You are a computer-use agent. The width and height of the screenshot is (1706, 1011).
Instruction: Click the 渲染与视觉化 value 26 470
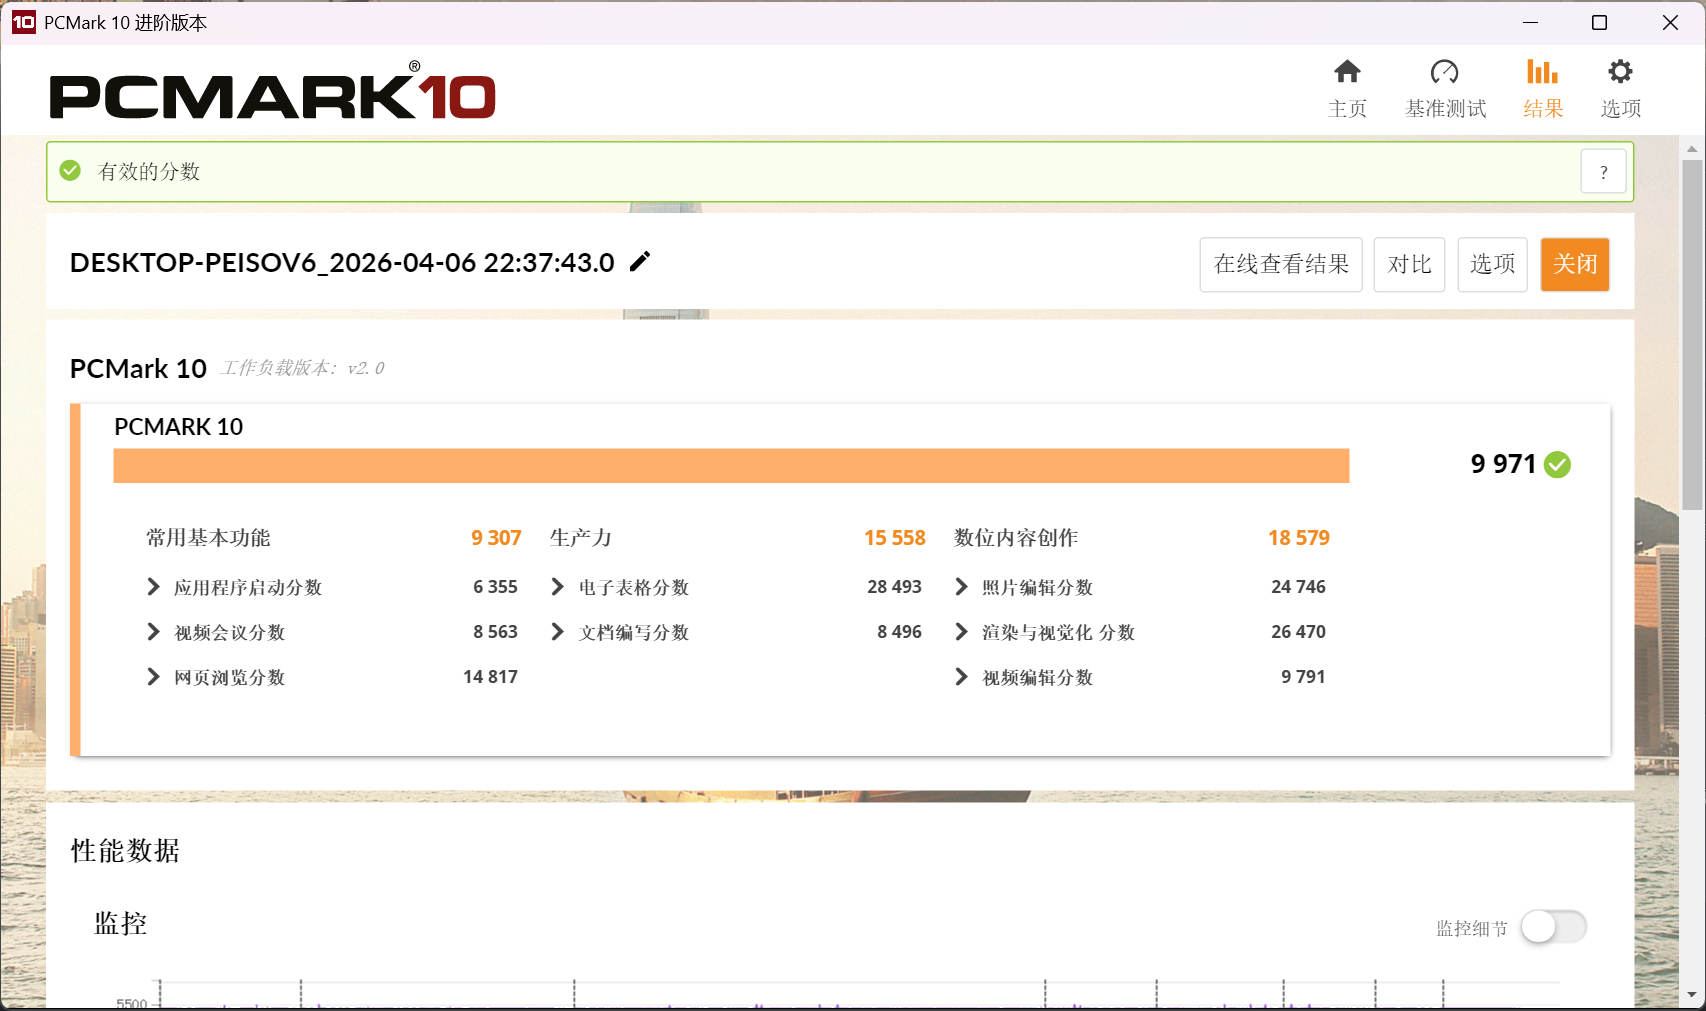coord(1298,632)
